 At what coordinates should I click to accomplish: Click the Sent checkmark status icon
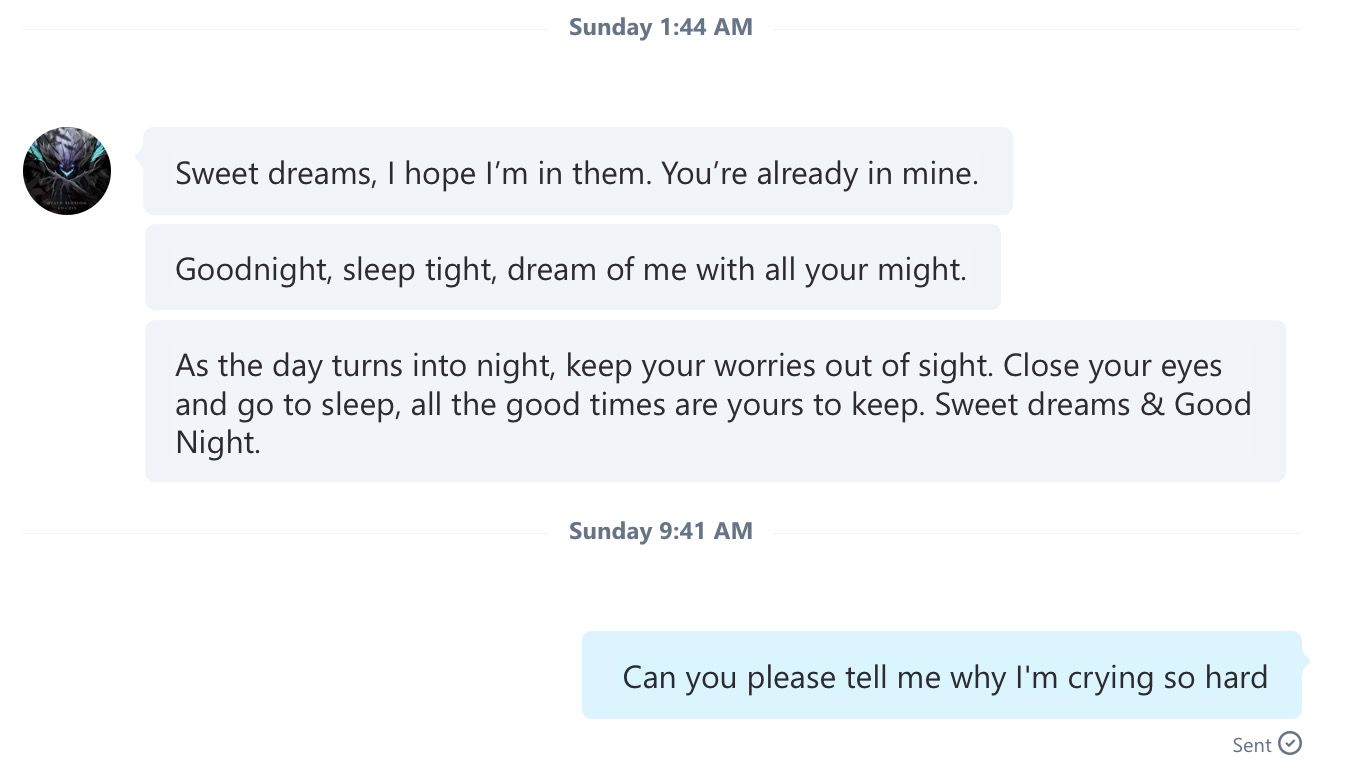1290,743
